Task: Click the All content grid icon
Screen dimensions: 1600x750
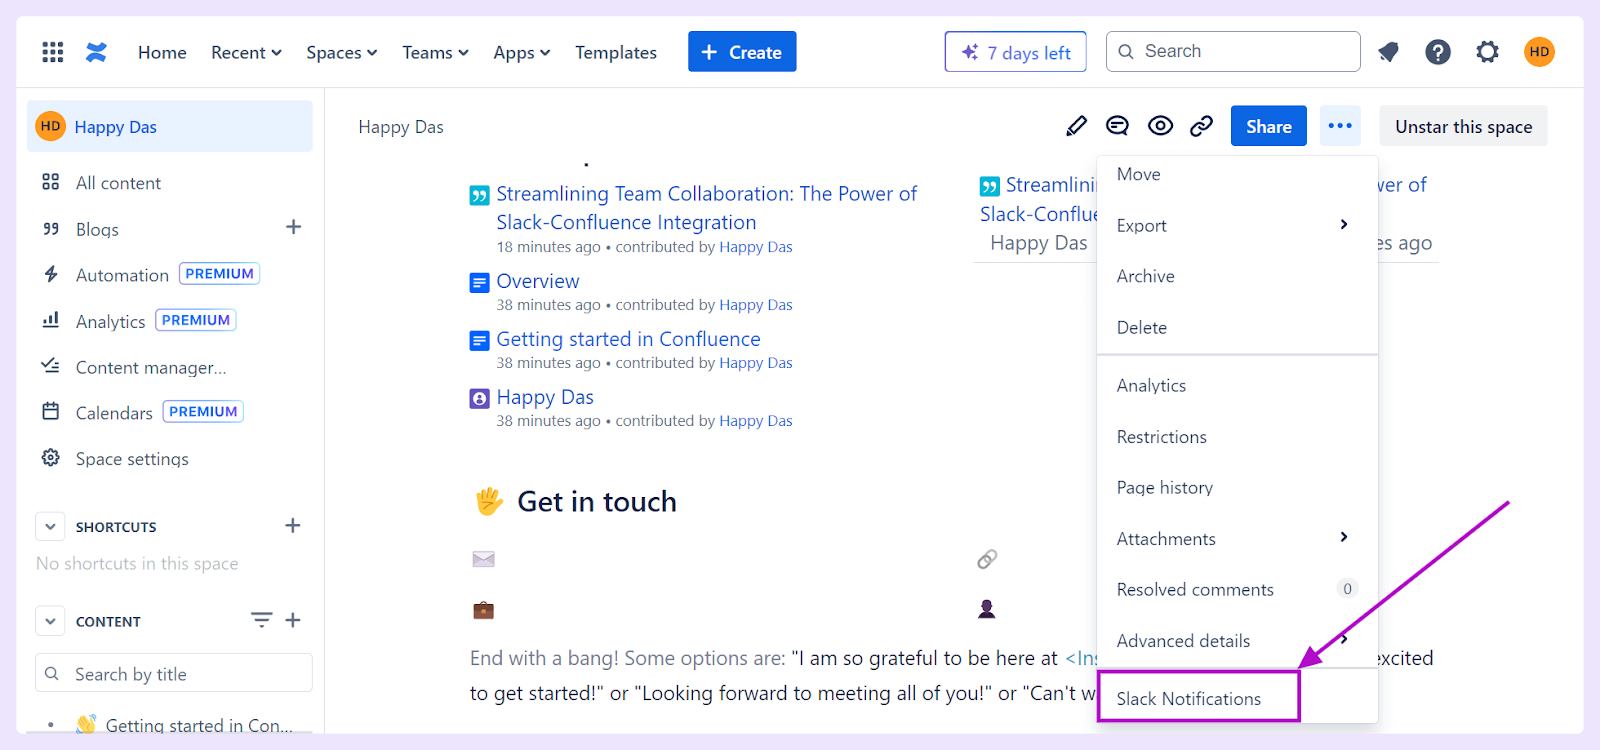Action: (50, 182)
